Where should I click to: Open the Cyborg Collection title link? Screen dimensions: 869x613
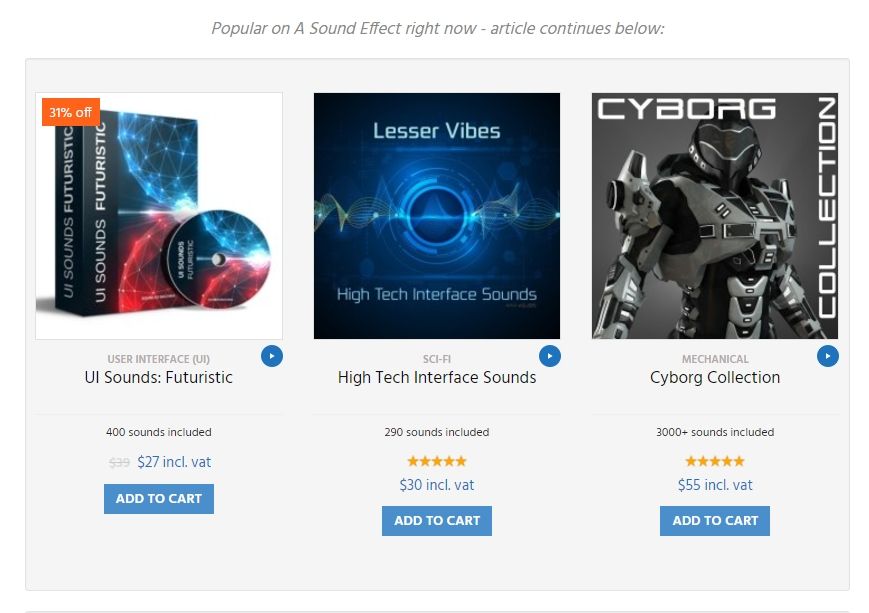pos(715,377)
